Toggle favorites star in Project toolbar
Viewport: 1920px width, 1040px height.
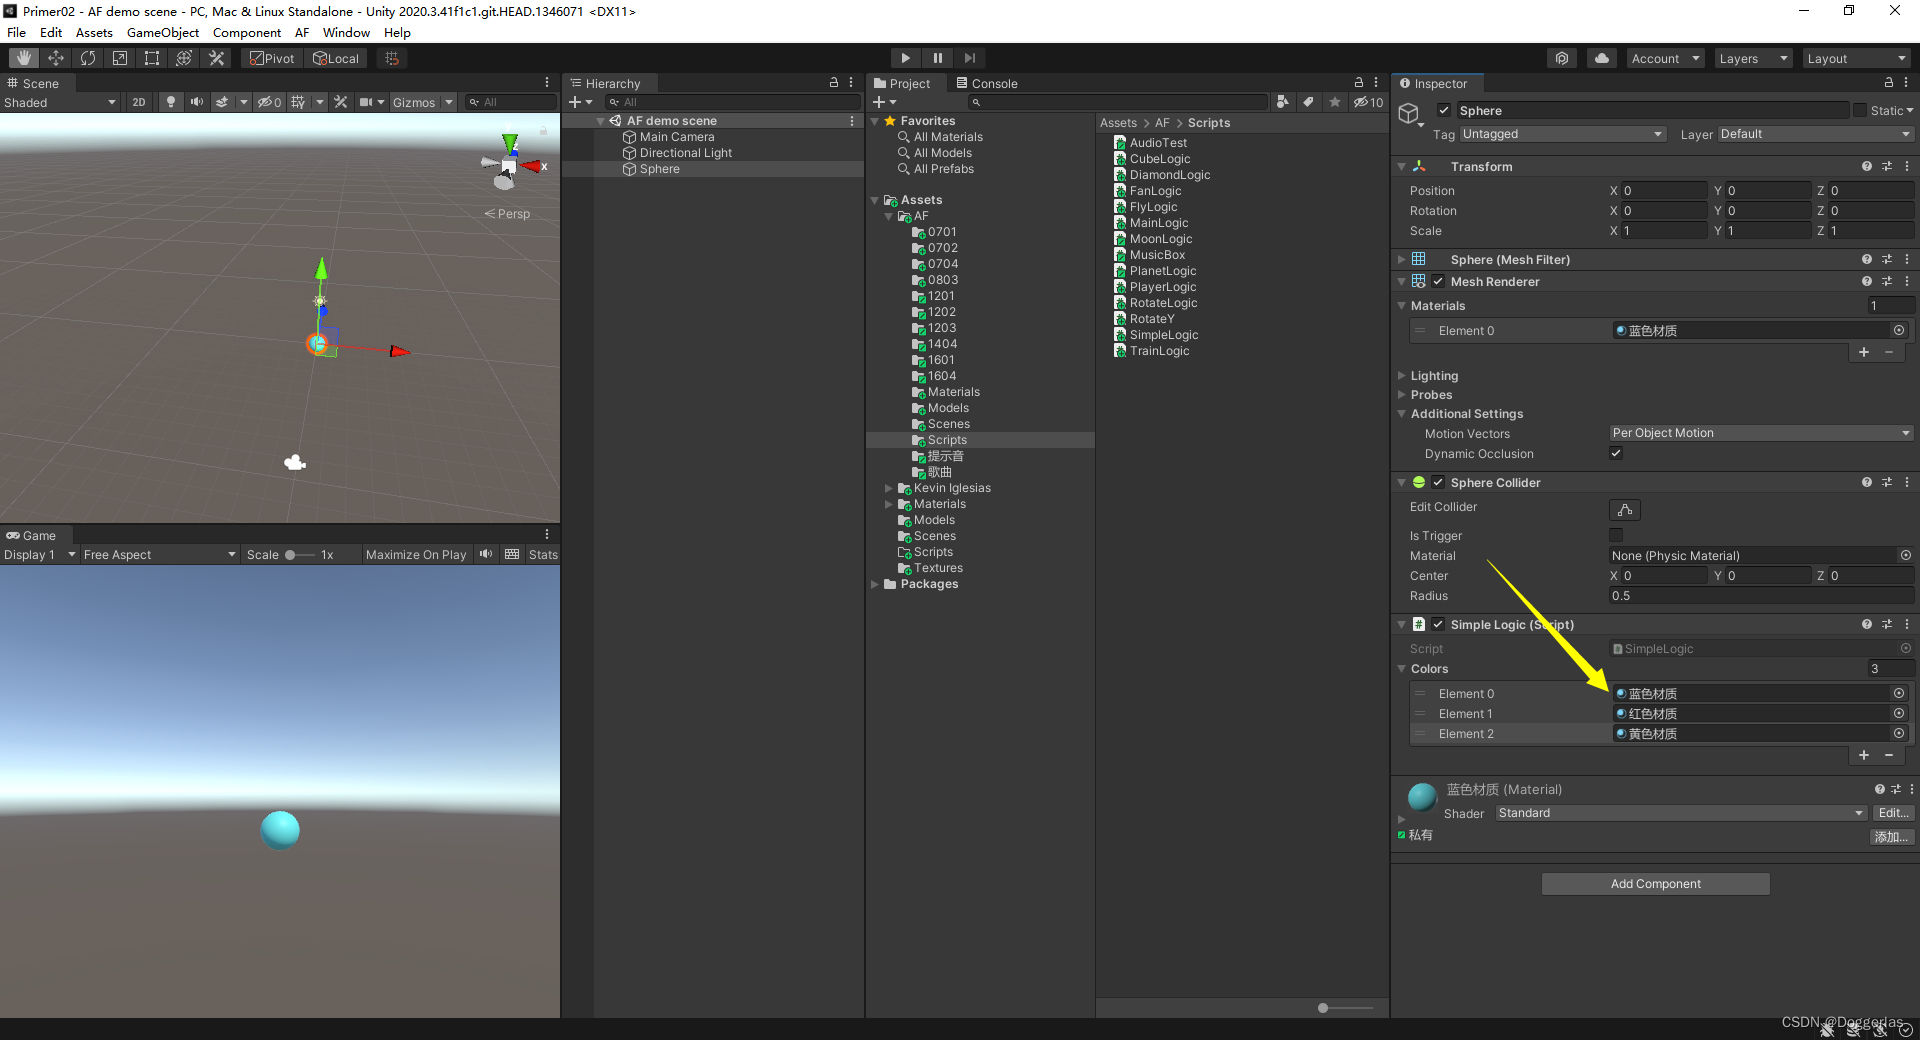coord(1334,102)
